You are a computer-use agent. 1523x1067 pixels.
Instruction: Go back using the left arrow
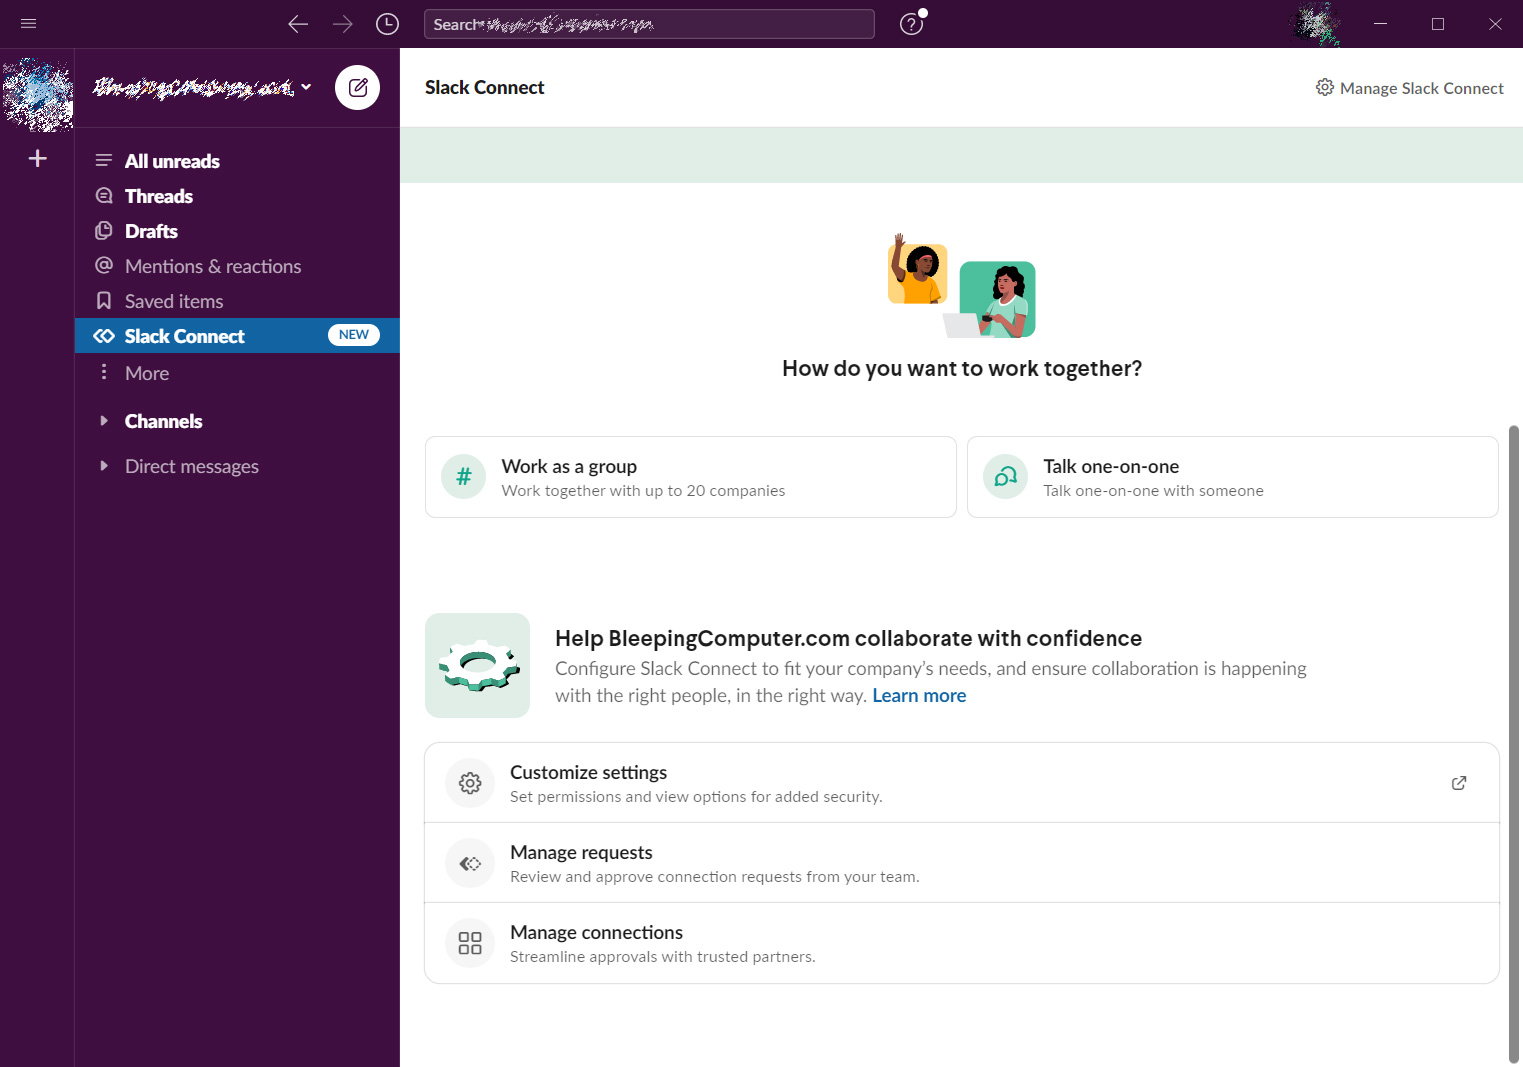tap(298, 24)
